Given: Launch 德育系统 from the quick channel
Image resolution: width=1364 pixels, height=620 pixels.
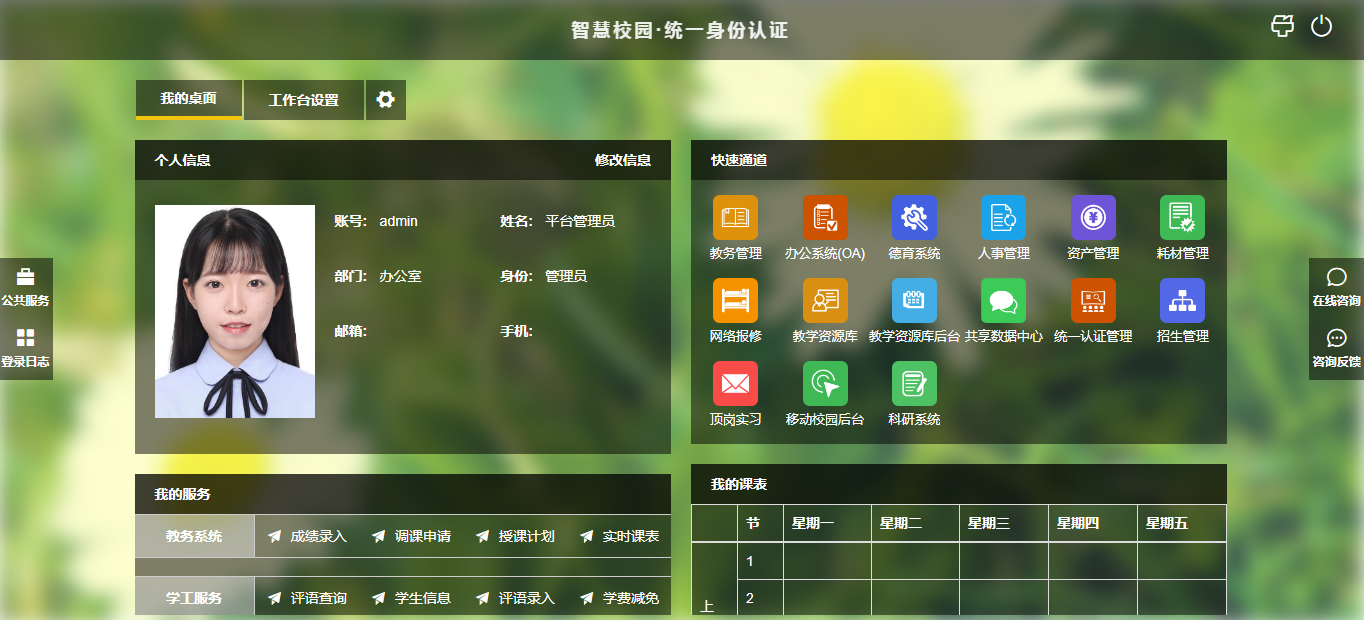Looking at the screenshot, I should (x=913, y=218).
